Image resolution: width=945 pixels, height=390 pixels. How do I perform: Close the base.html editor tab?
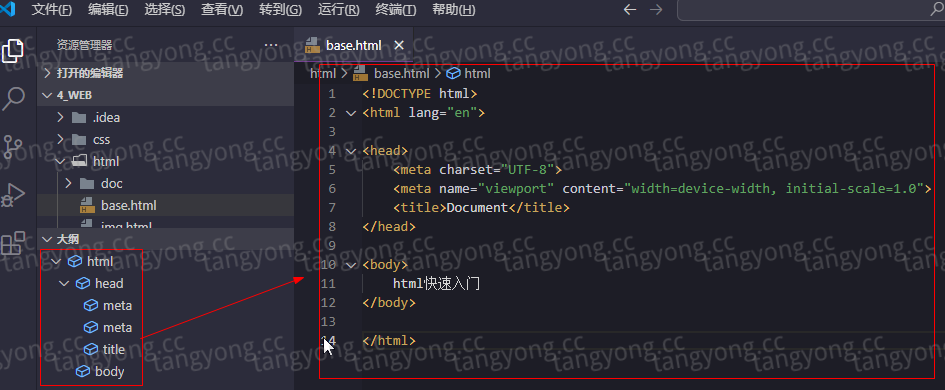coord(398,45)
